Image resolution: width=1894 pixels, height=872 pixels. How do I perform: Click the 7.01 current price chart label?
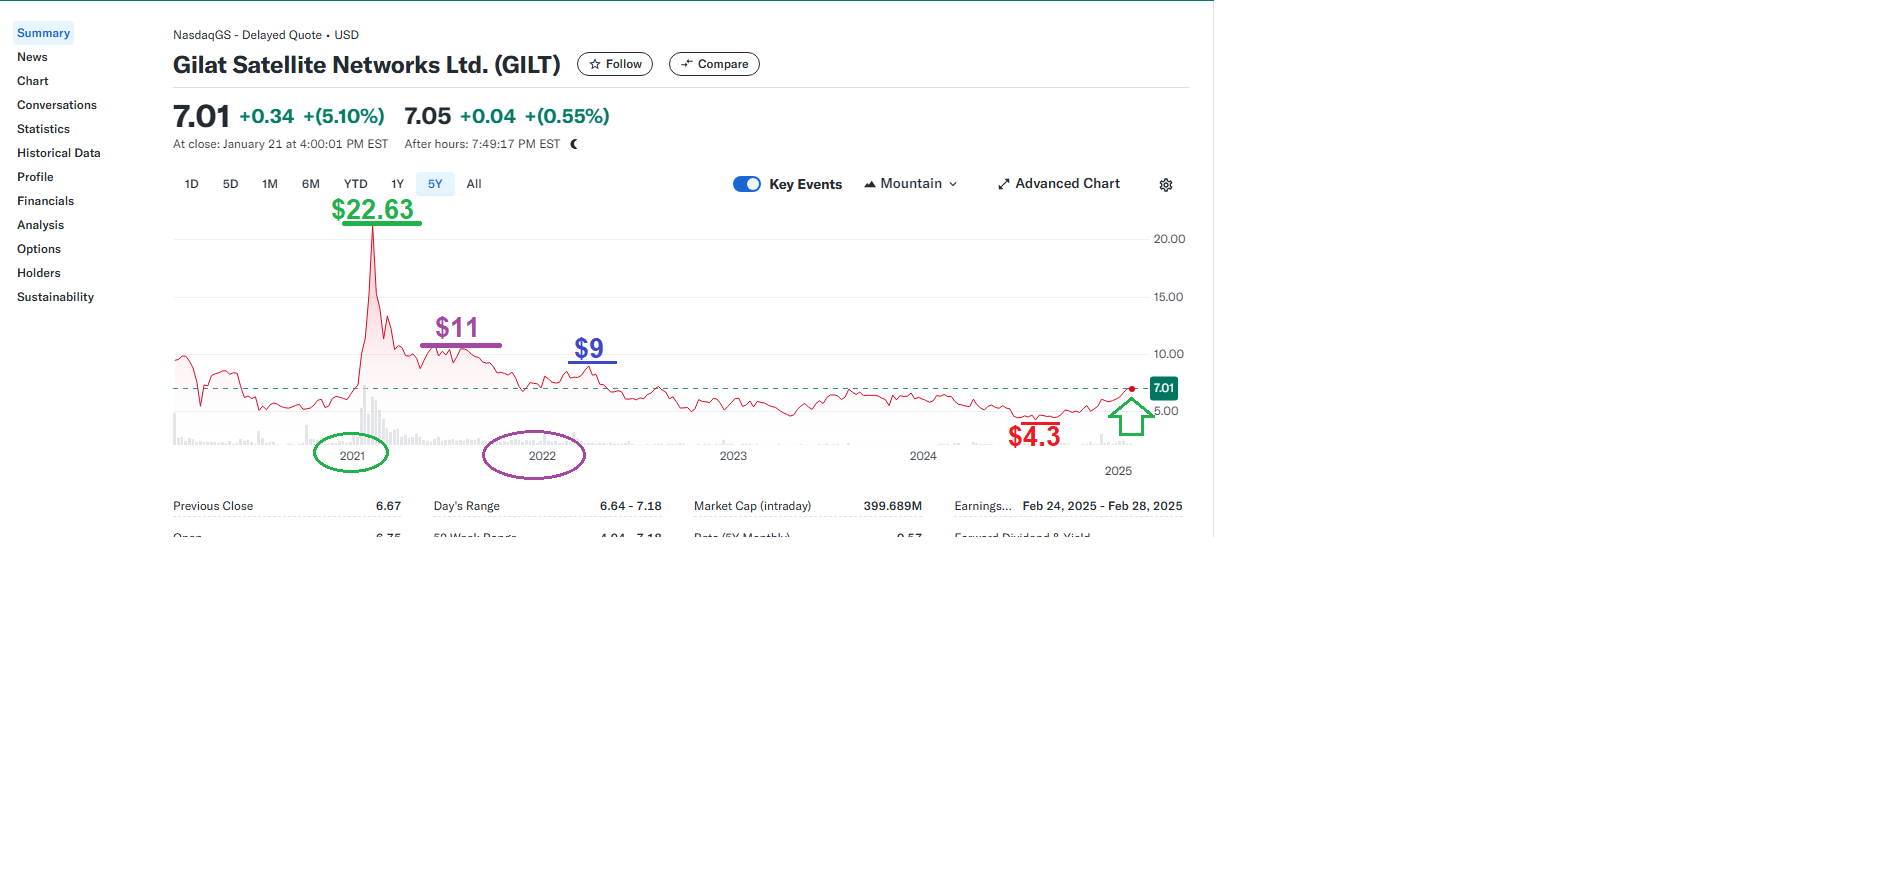(1164, 388)
